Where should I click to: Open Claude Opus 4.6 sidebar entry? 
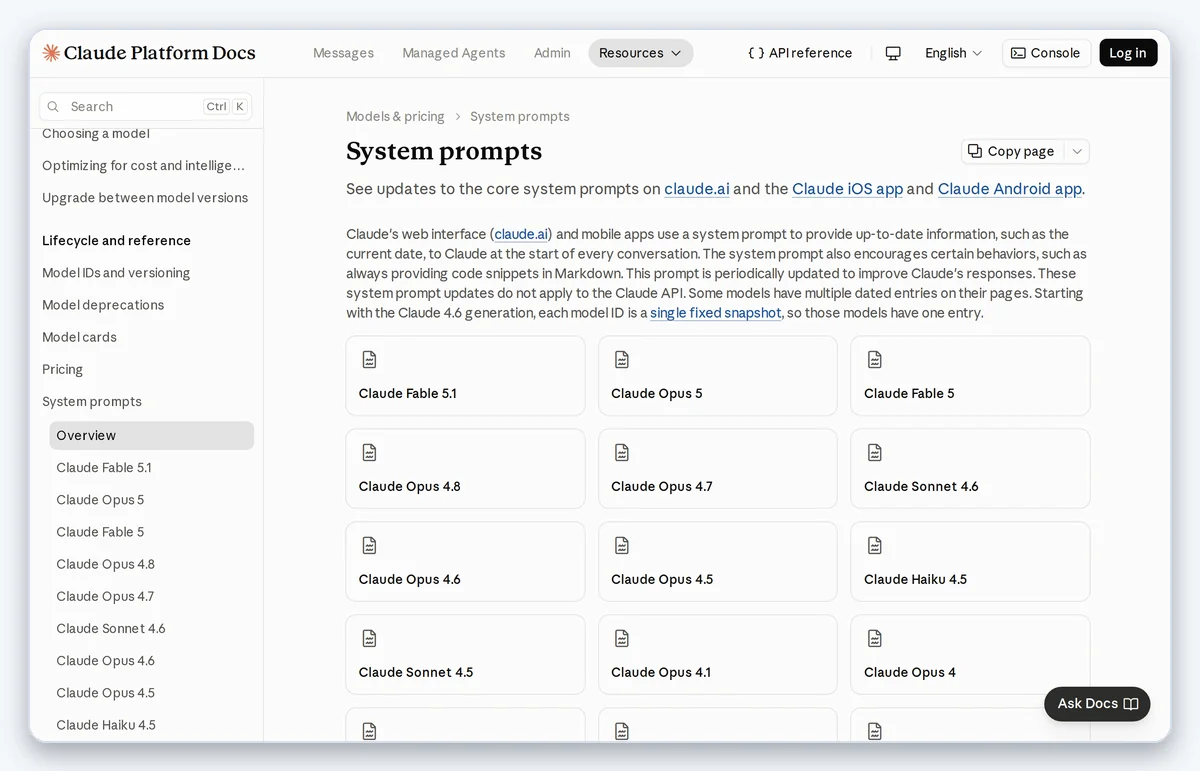tap(105, 661)
